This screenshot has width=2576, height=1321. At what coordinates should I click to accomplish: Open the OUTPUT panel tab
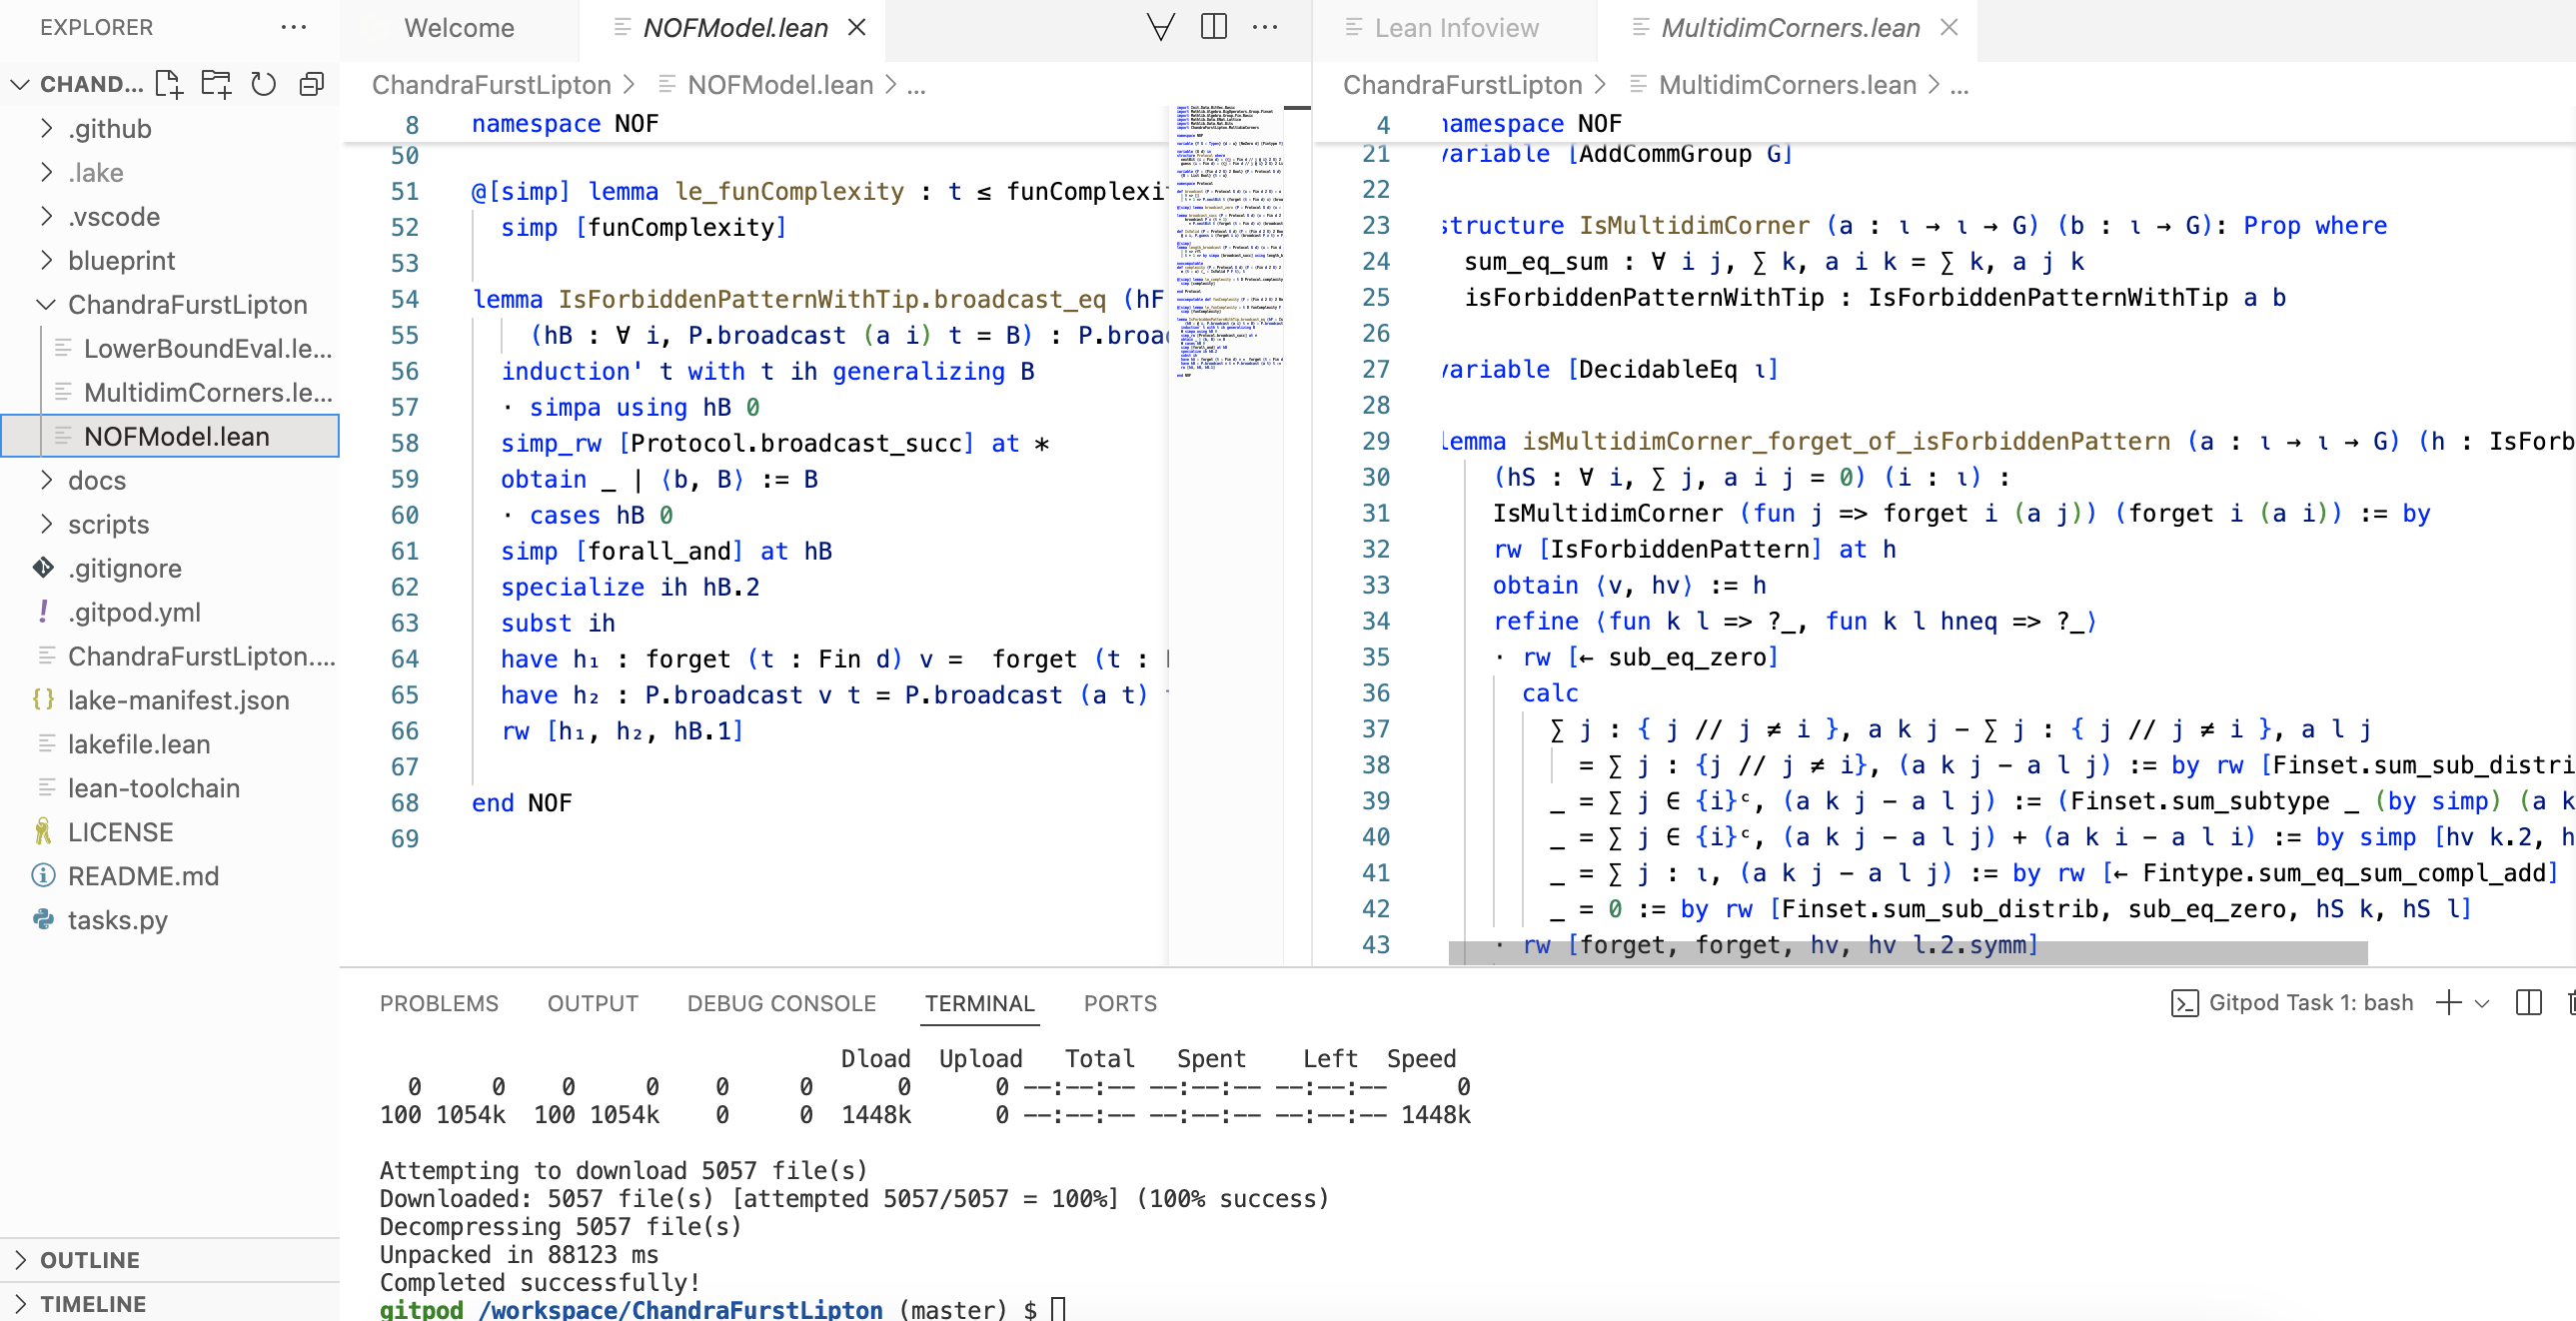tap(593, 1003)
